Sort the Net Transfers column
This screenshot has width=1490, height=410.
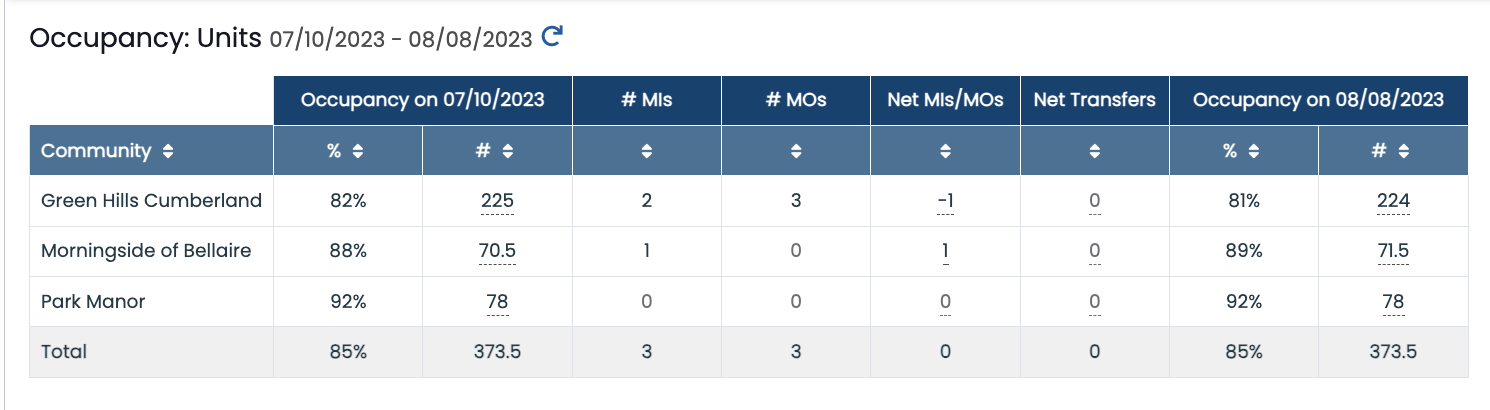1095,151
